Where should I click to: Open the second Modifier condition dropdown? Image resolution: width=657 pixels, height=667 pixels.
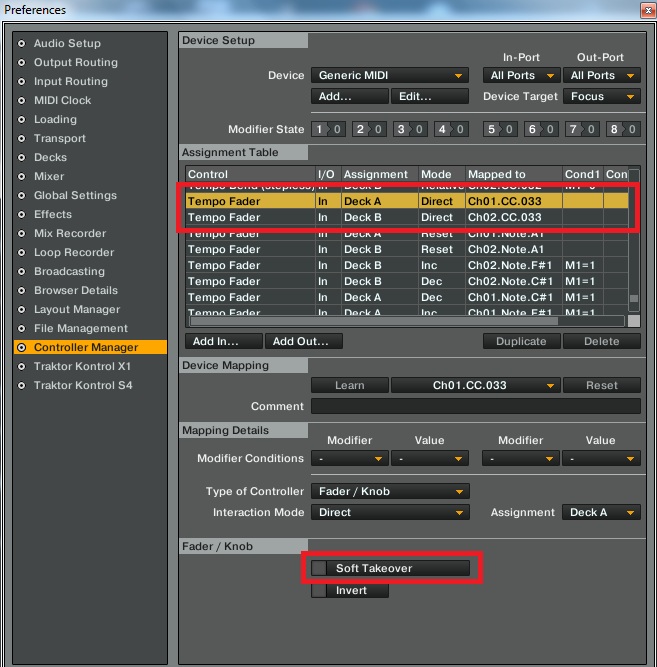(521, 459)
